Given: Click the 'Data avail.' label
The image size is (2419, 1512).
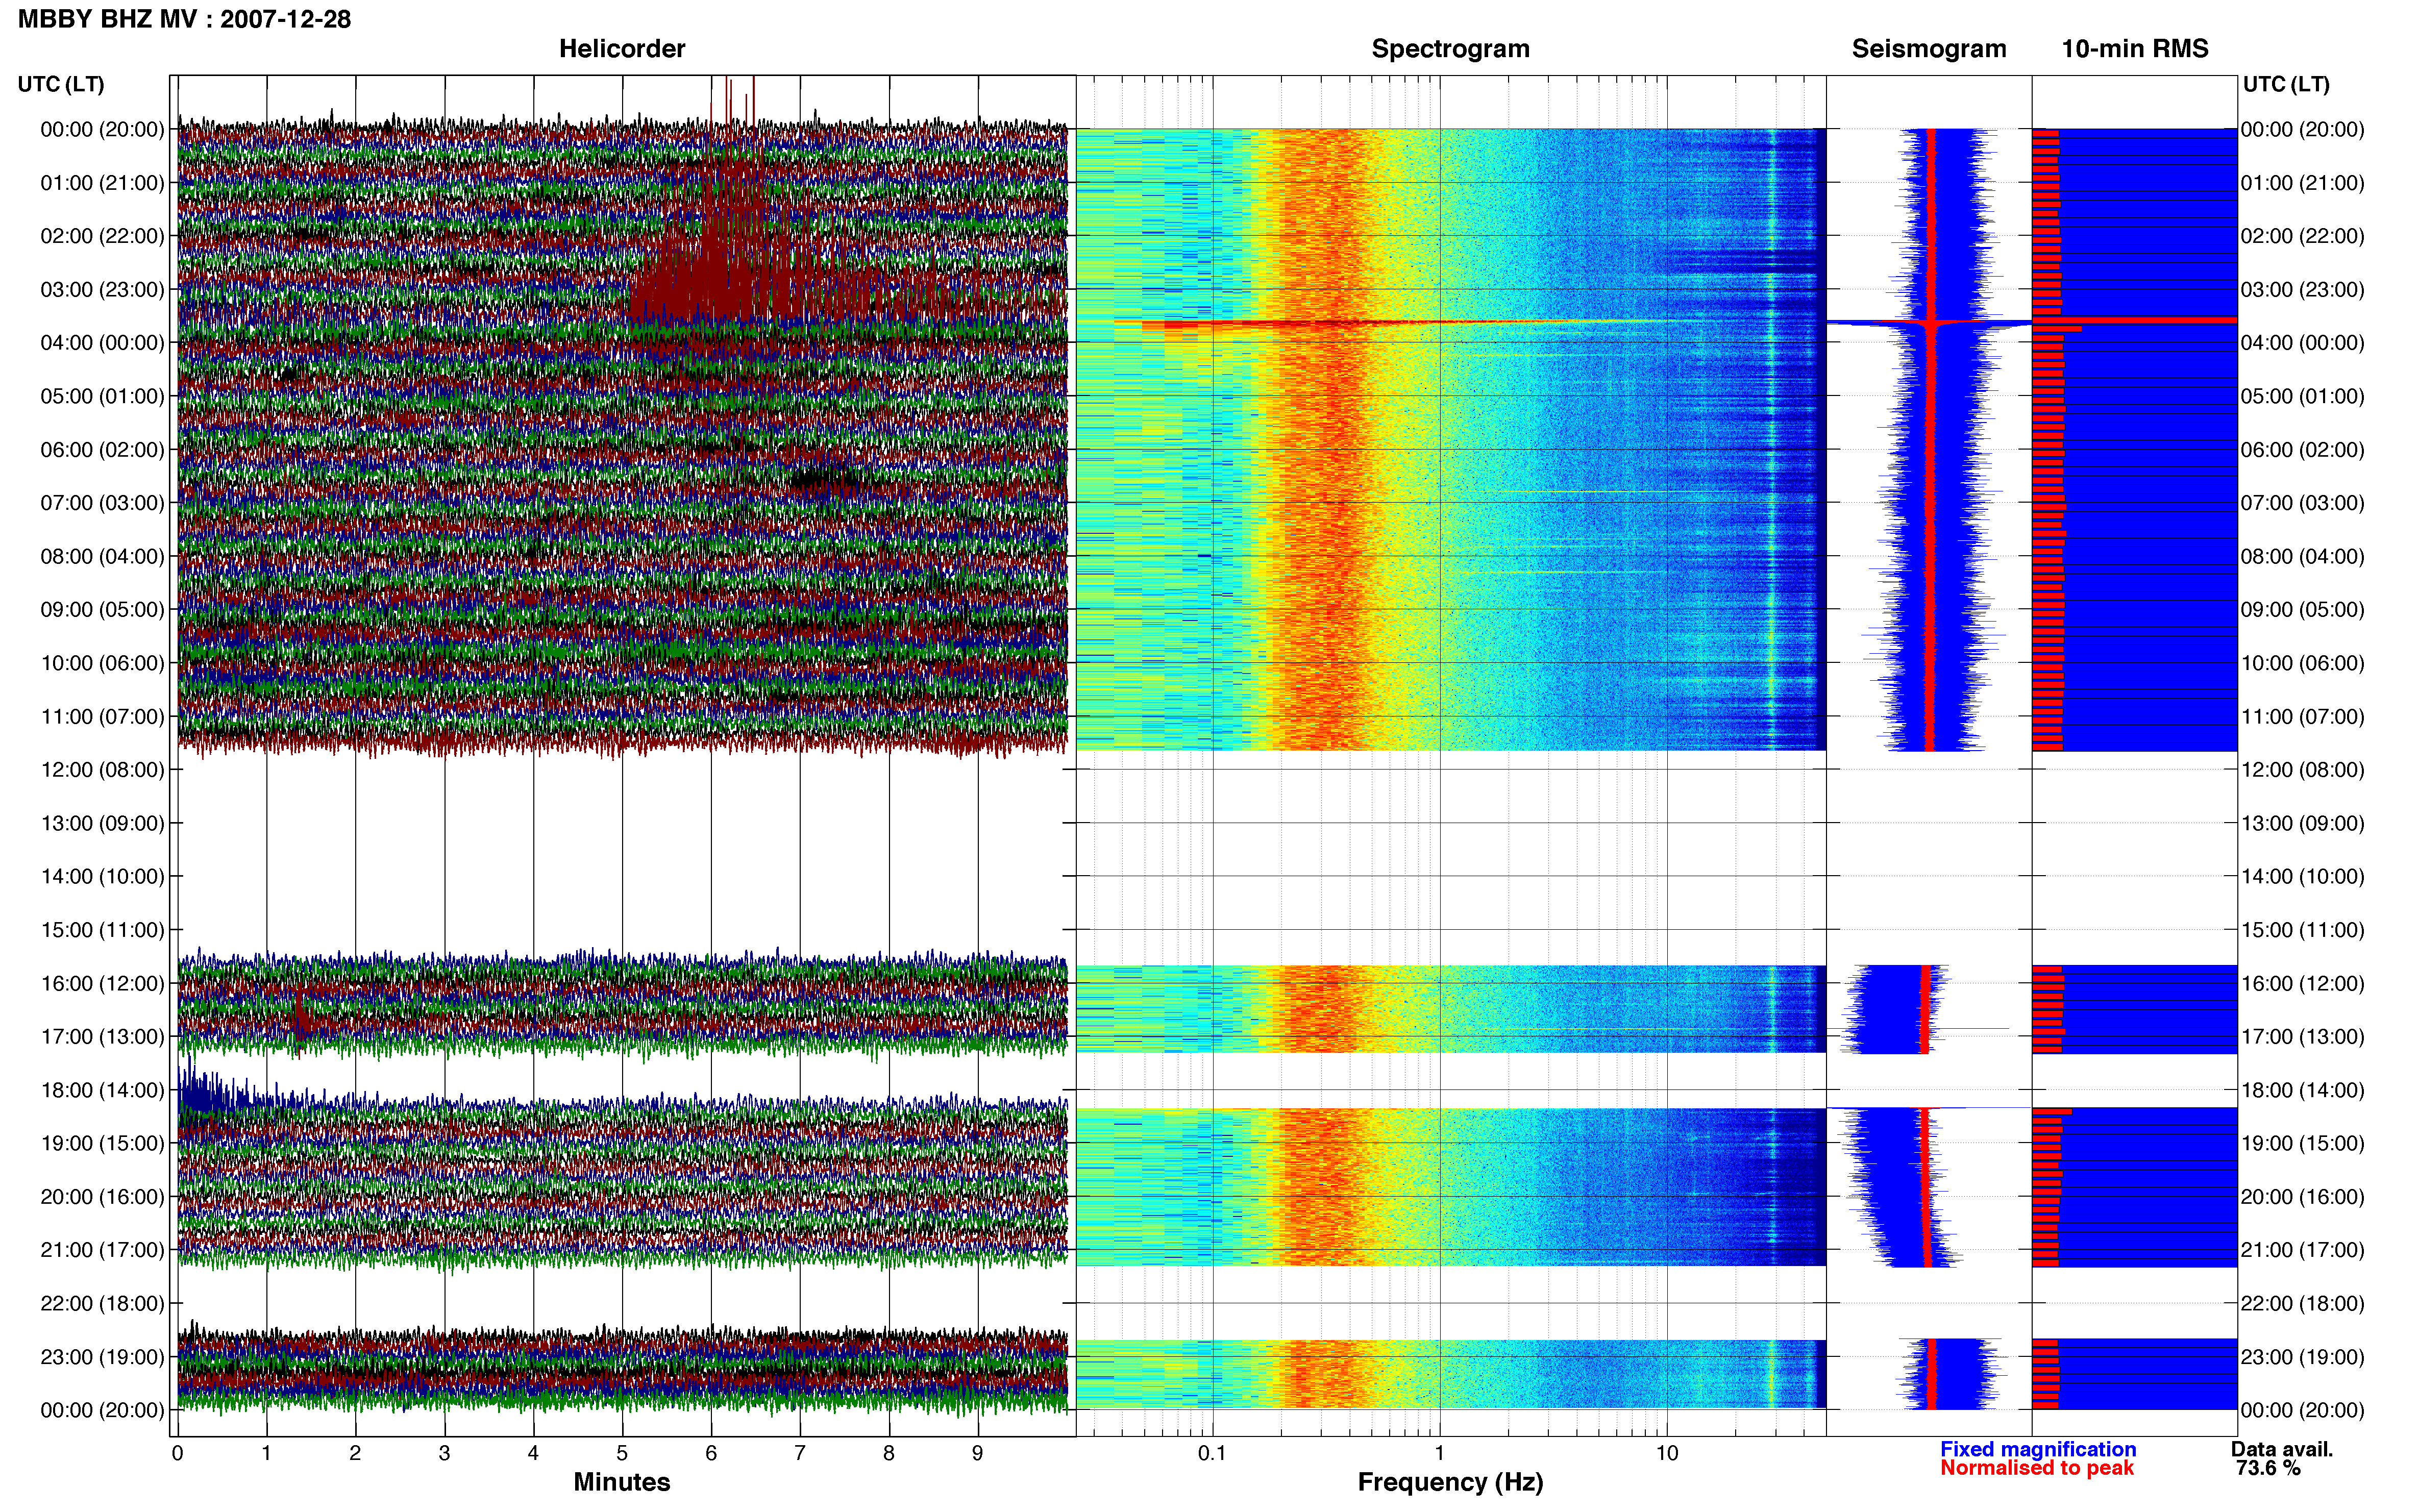Looking at the screenshot, I should click(2282, 1449).
